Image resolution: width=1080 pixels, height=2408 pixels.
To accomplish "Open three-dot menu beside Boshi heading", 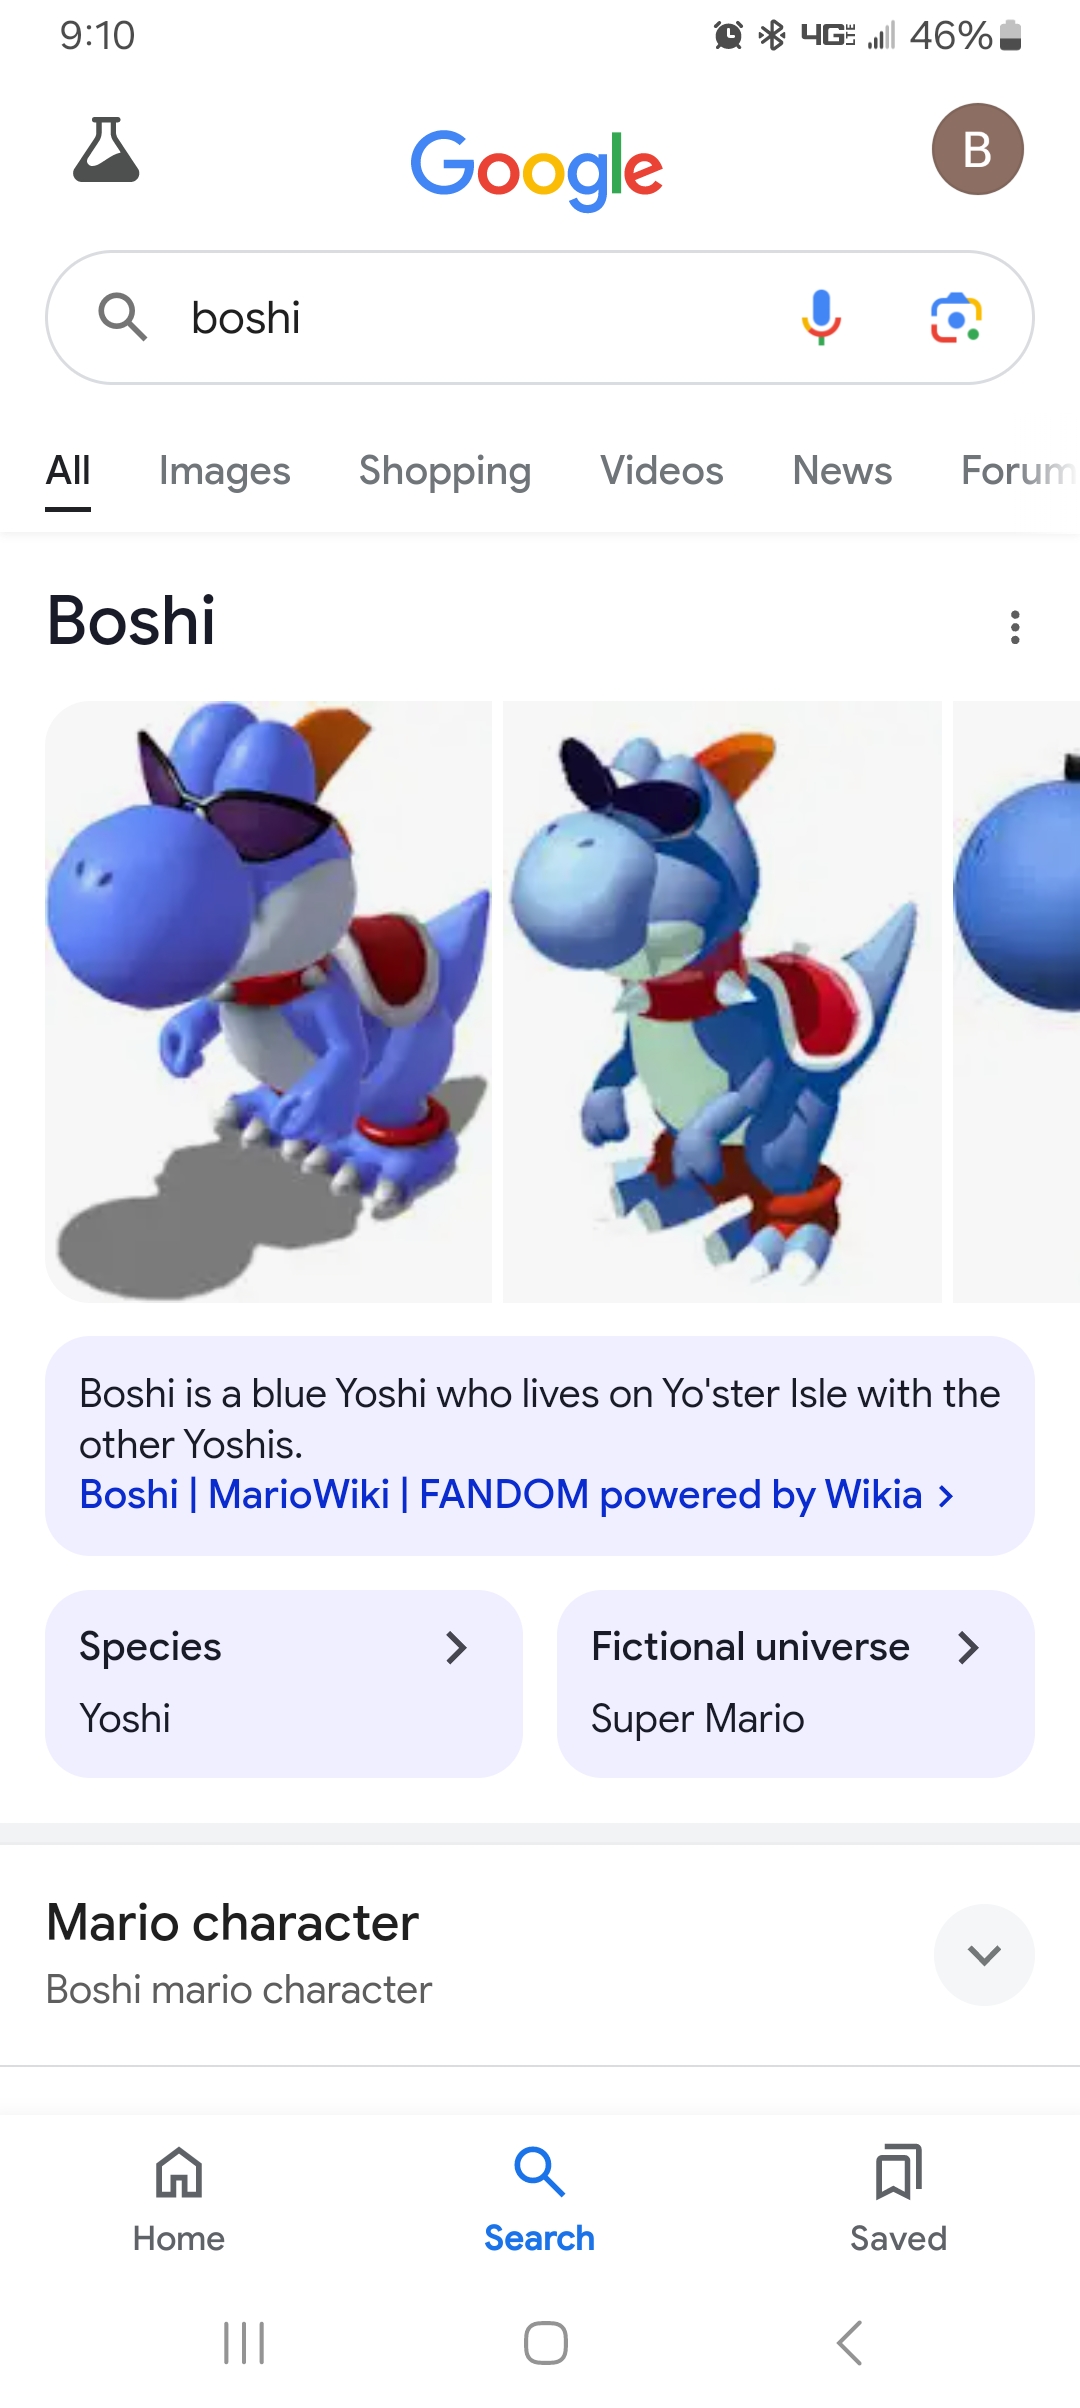I will pos(1015,627).
